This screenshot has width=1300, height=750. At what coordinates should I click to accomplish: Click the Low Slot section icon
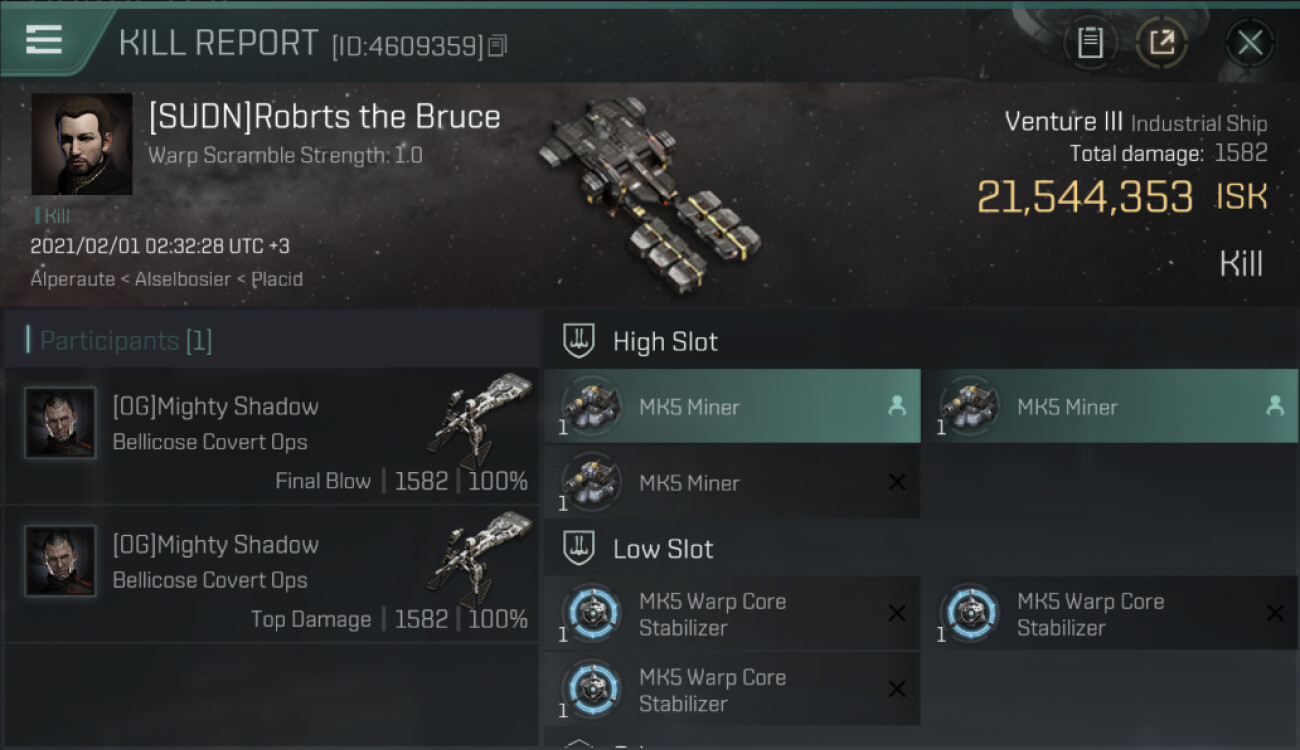[579, 548]
